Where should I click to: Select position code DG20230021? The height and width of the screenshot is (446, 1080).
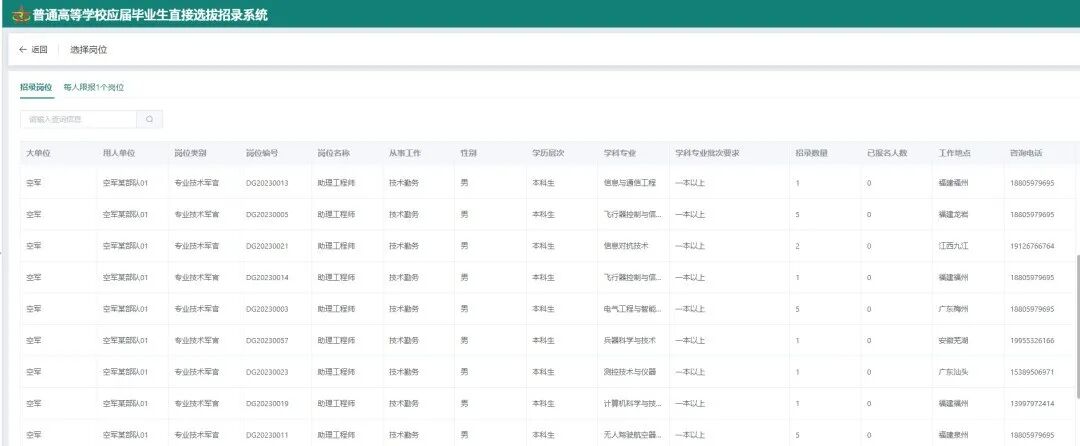pyautogui.click(x=267, y=246)
